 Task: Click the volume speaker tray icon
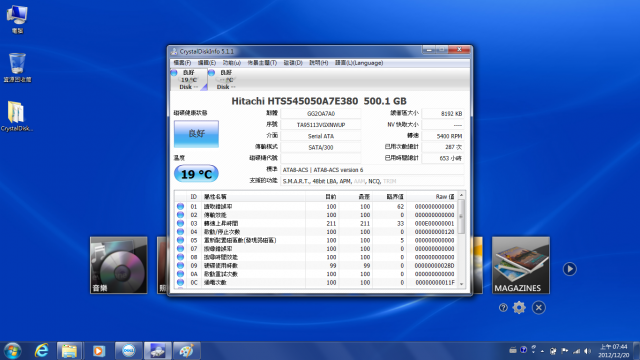[587, 351]
